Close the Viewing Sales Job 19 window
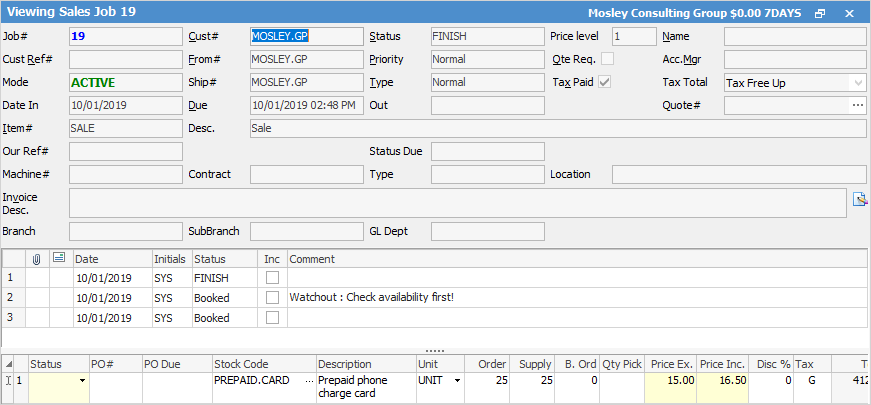The width and height of the screenshot is (871, 405). pyautogui.click(x=849, y=13)
